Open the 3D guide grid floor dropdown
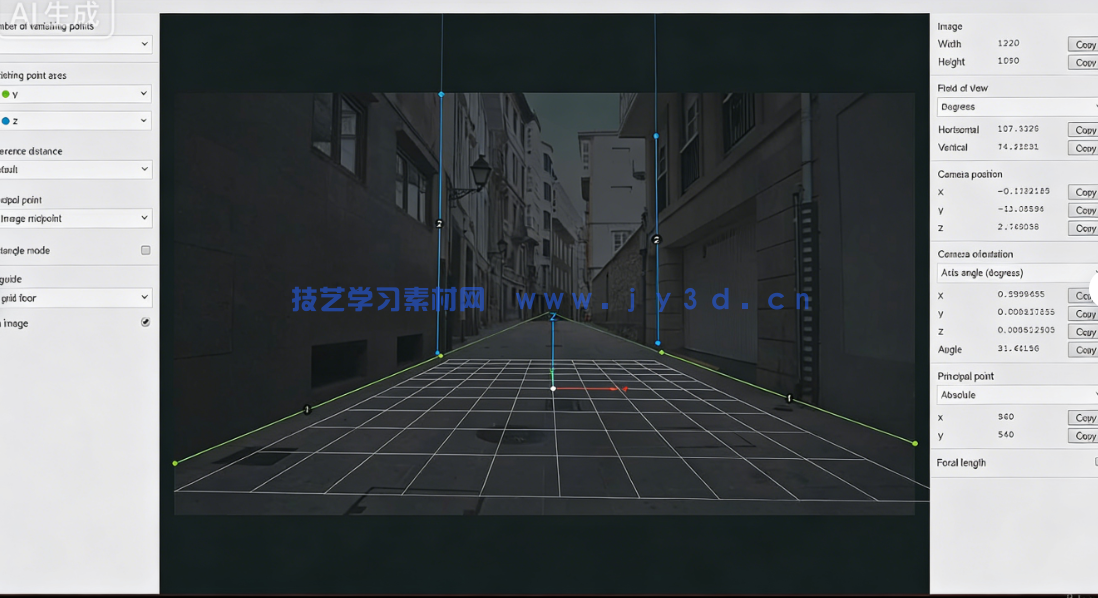Image resolution: width=1098 pixels, height=598 pixels. coord(75,297)
